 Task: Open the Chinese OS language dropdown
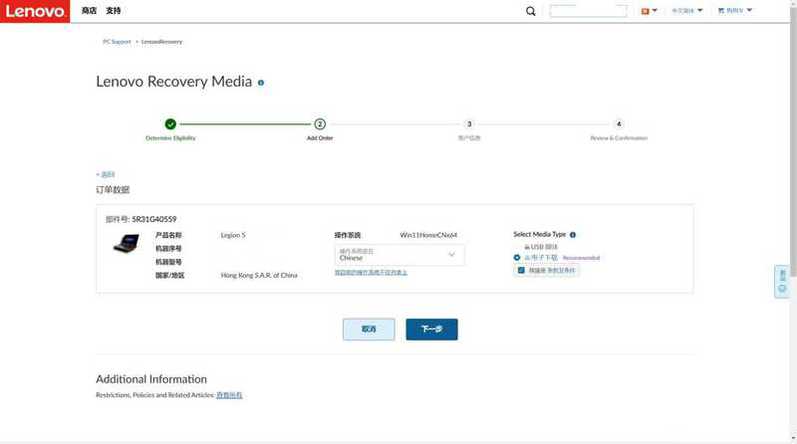(399, 255)
